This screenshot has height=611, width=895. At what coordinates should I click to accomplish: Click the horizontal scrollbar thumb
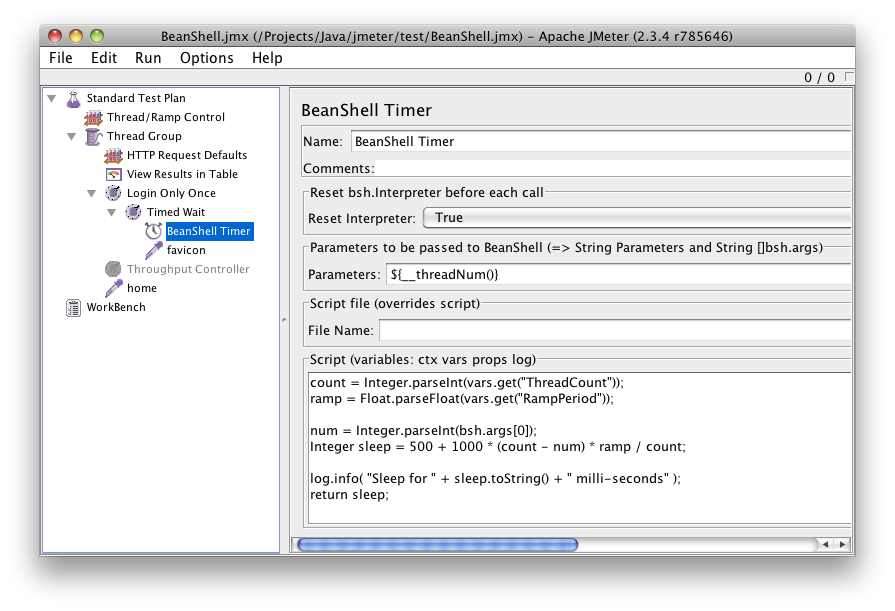(438, 545)
